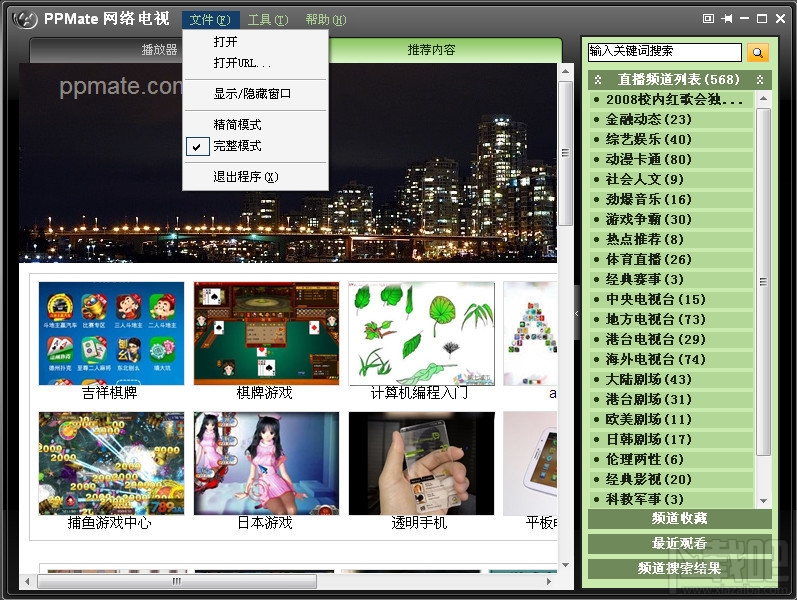Click channel list scrollbar down arrow
The image size is (797, 600).
click(763, 501)
